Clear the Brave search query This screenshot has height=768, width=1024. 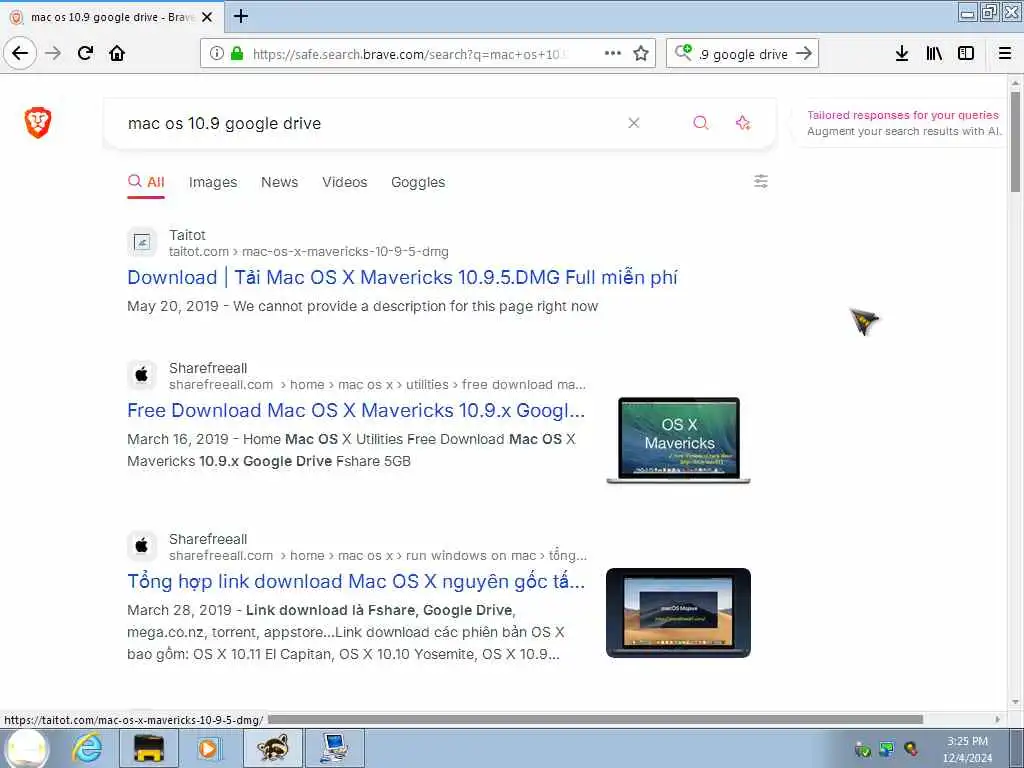click(633, 123)
